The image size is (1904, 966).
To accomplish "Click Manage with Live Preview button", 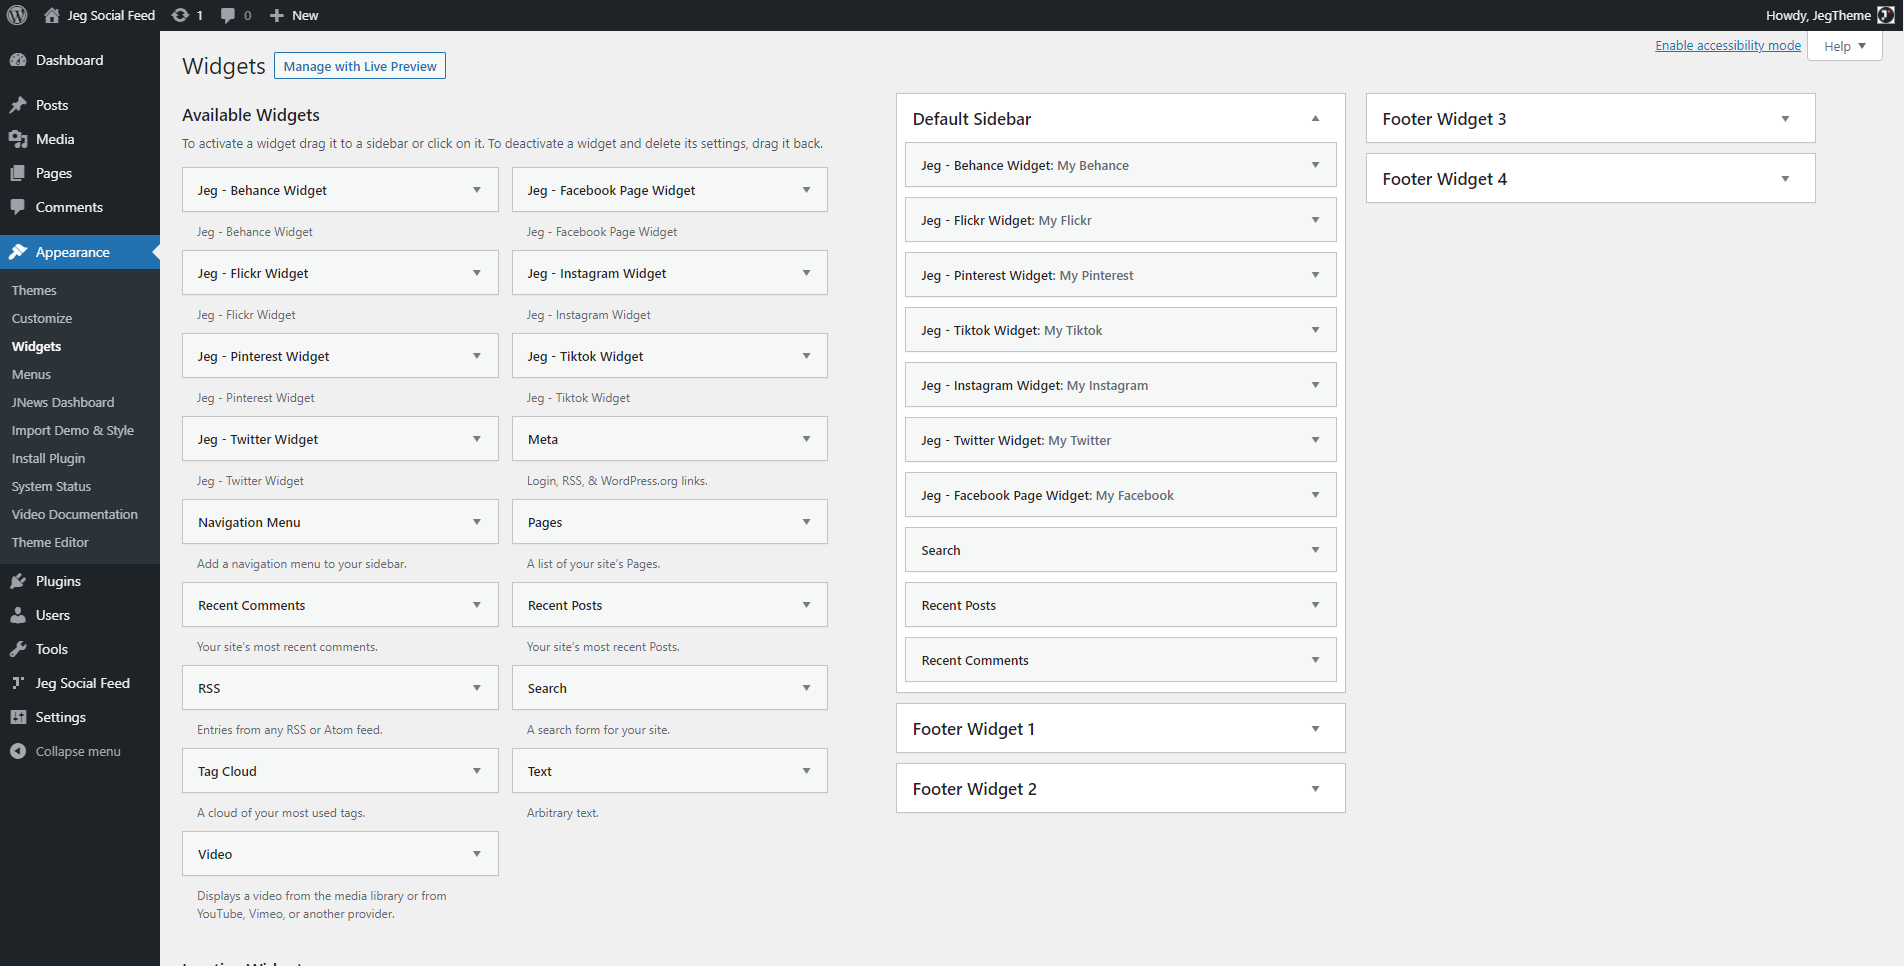I will [360, 66].
